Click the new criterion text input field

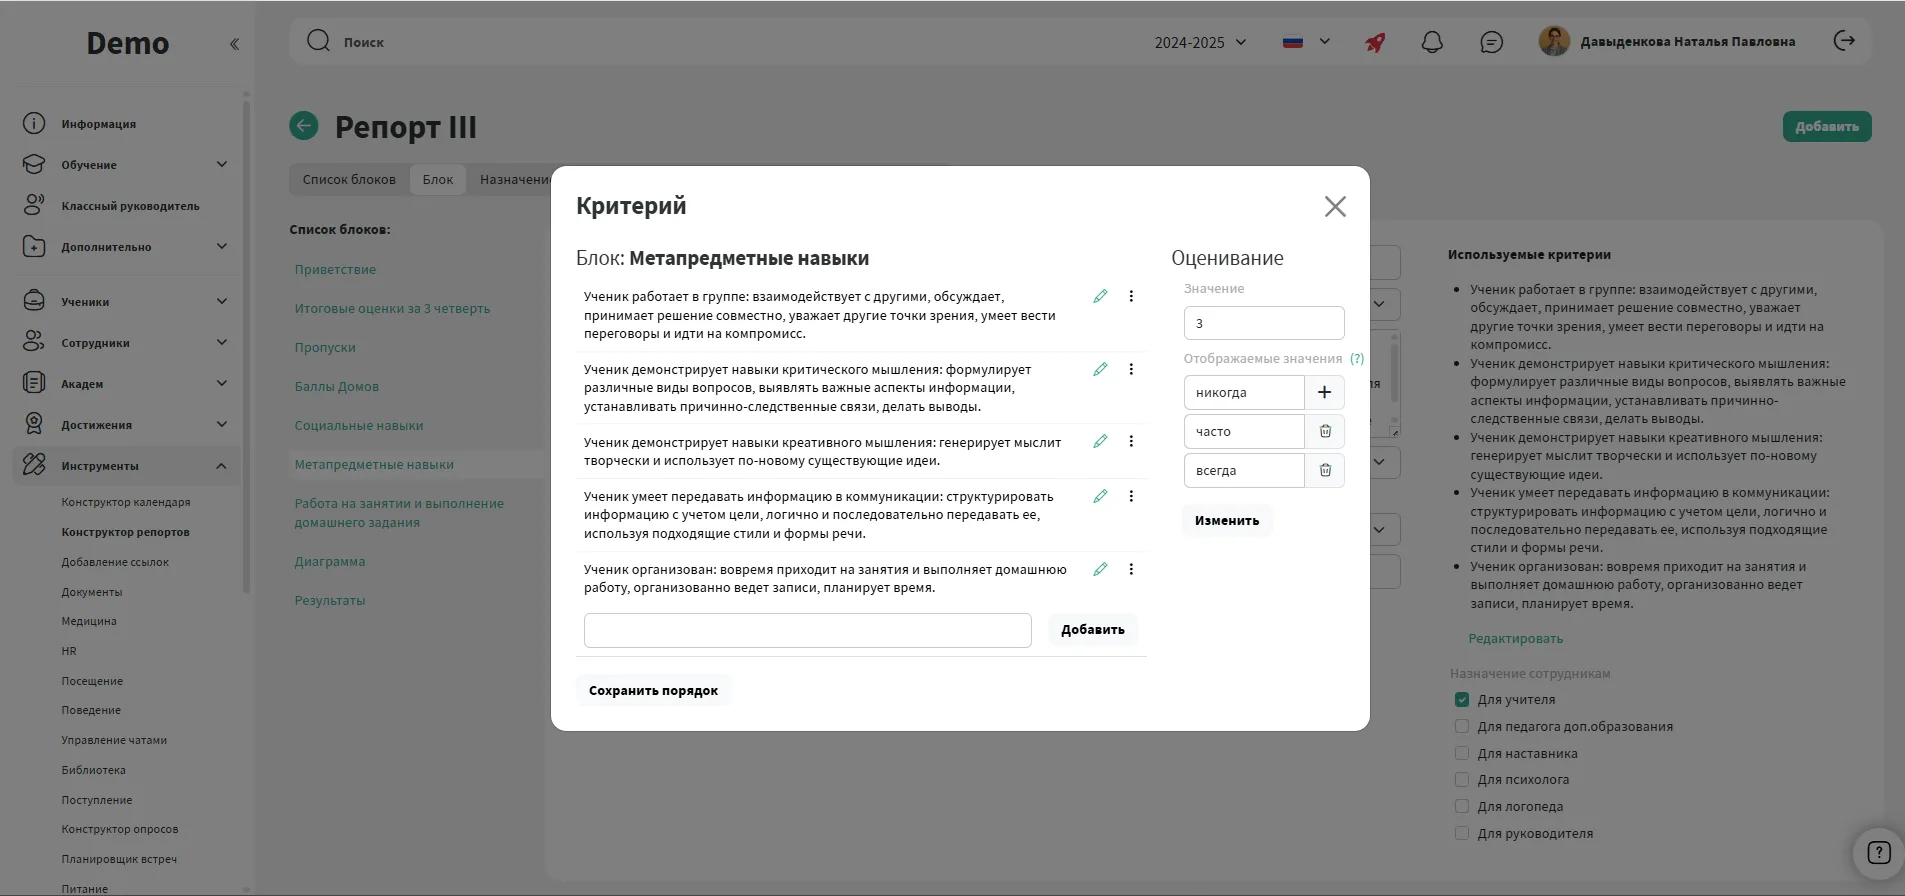pyautogui.click(x=807, y=631)
